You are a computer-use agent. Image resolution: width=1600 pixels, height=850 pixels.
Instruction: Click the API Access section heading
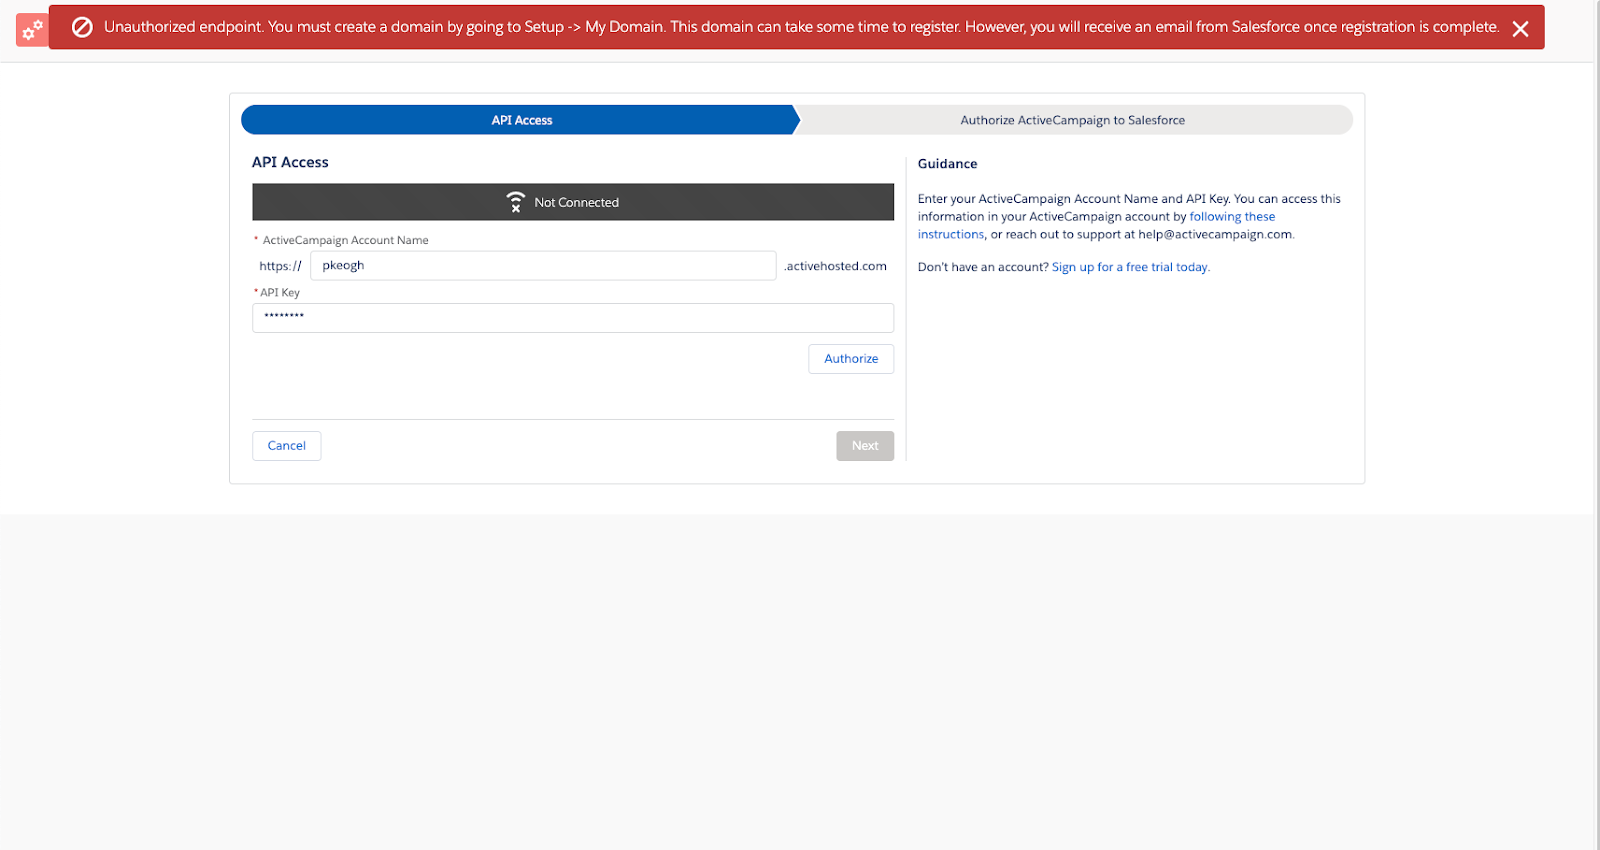pos(290,162)
